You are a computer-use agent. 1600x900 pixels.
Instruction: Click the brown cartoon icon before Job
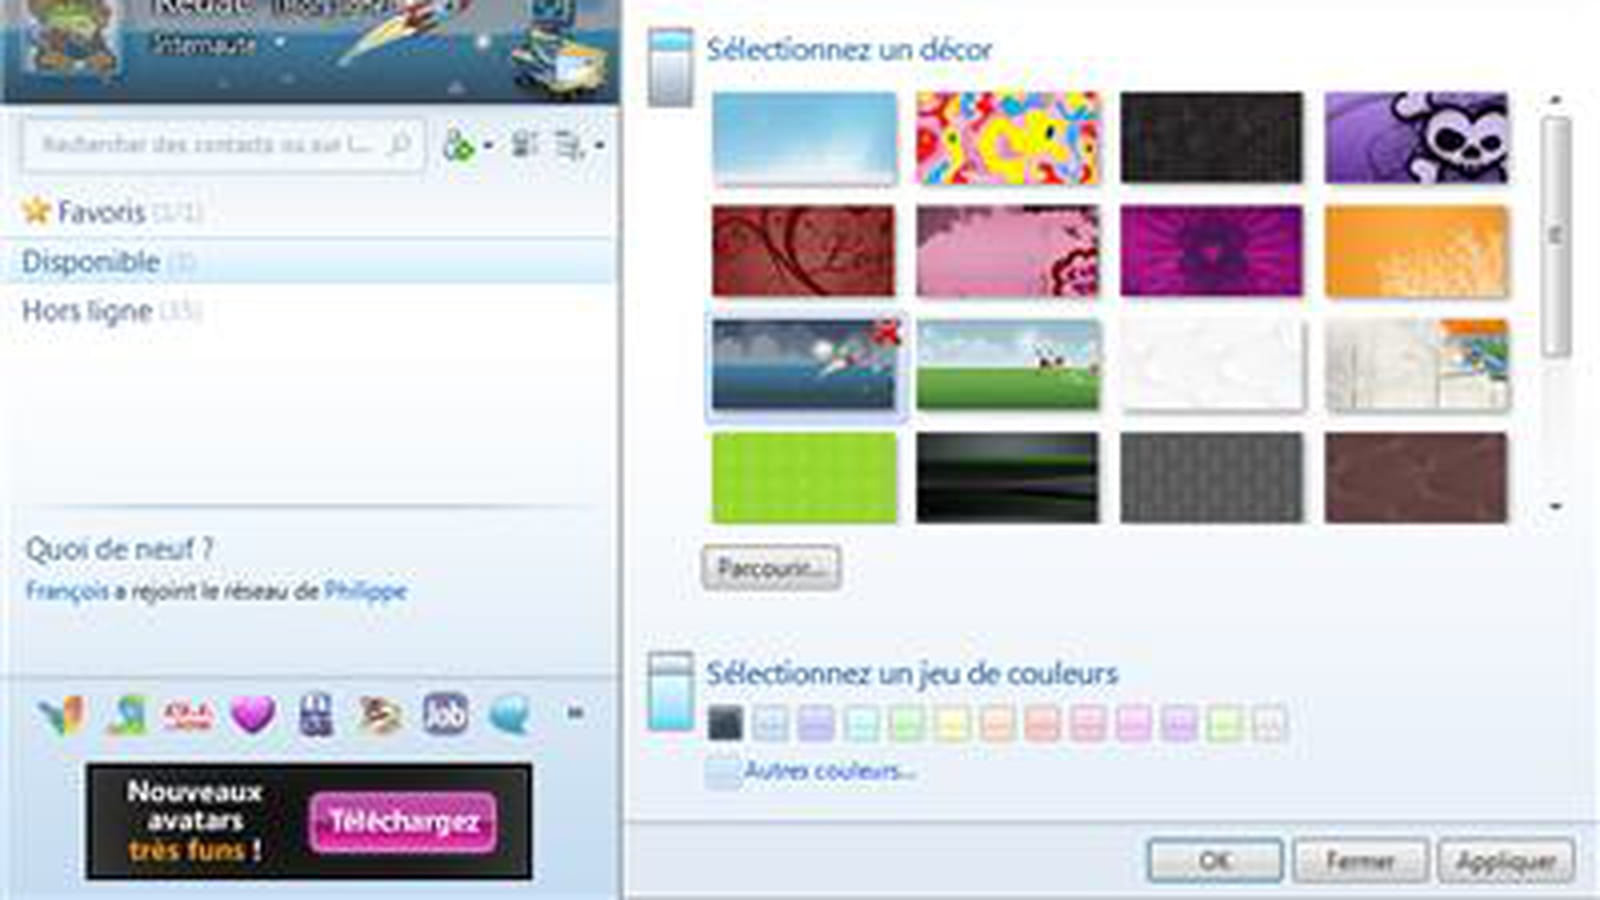(x=380, y=716)
